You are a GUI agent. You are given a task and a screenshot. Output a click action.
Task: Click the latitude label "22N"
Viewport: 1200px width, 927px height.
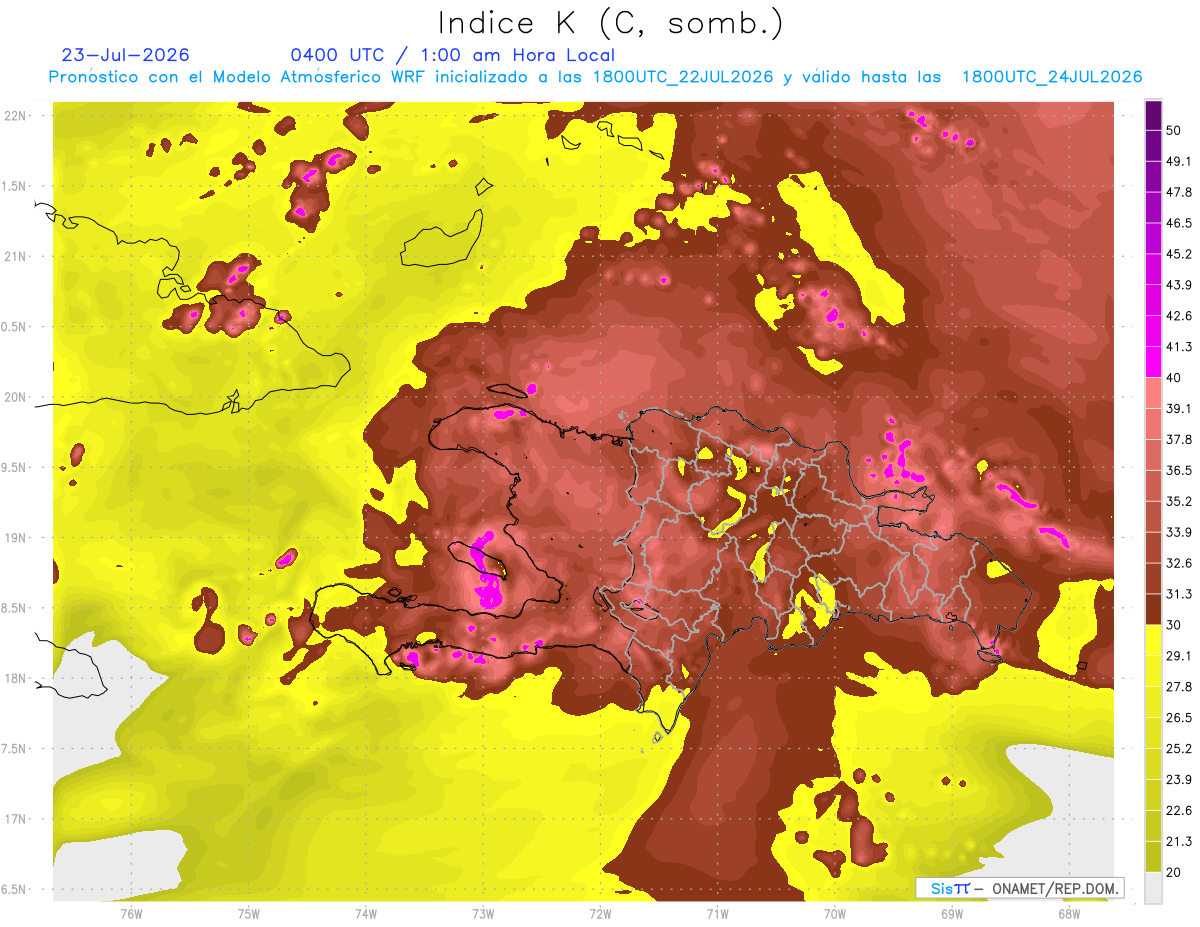15,116
